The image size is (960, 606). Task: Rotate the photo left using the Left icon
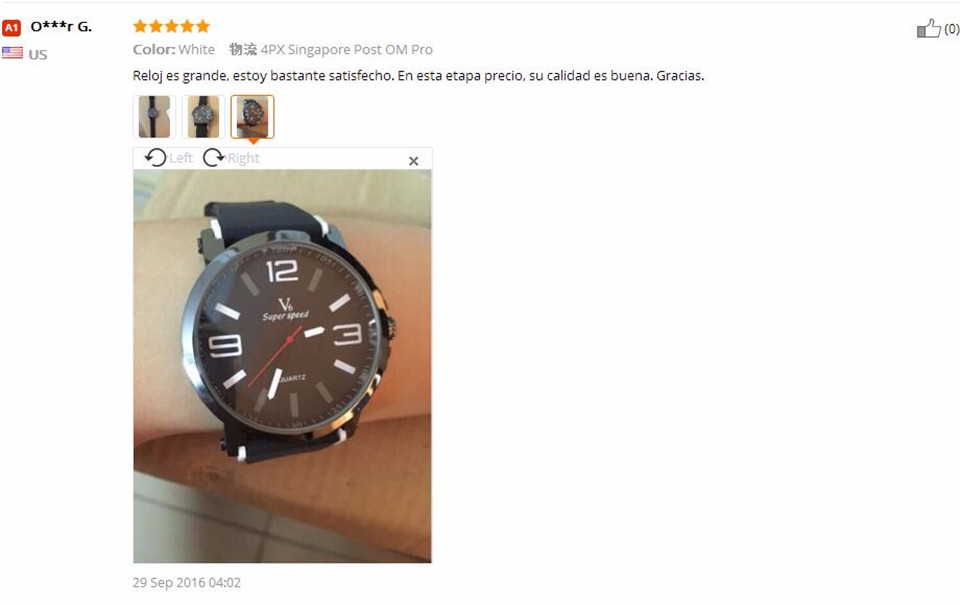(156, 158)
